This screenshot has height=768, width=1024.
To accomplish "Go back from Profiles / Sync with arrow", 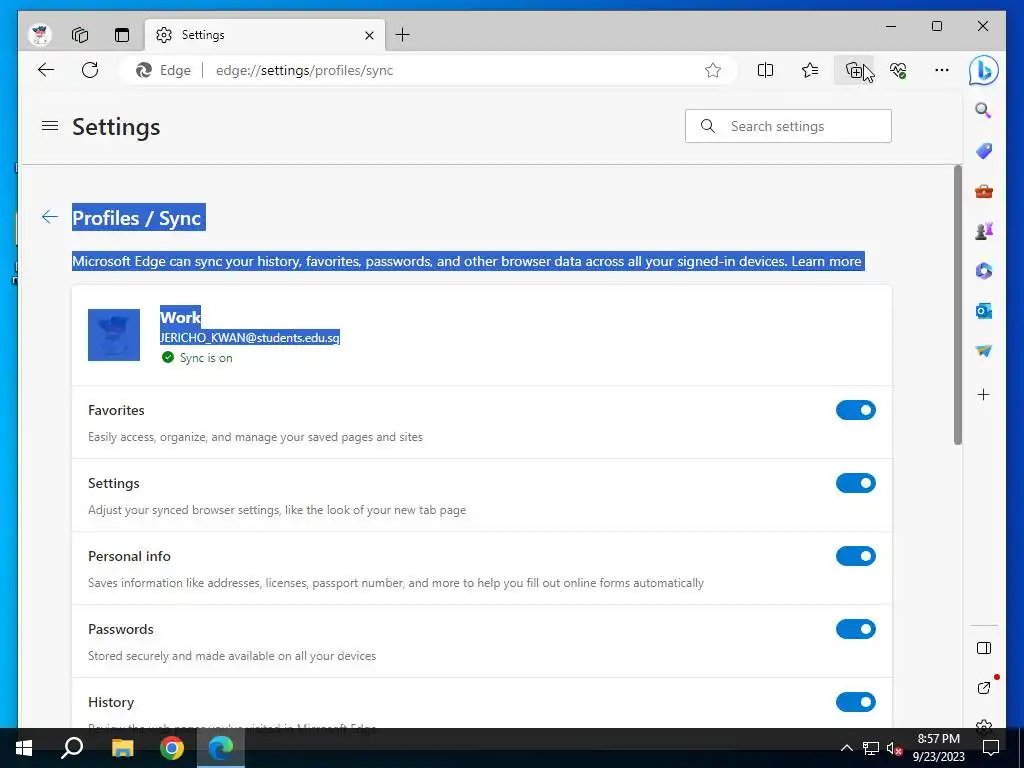I will [x=50, y=217].
